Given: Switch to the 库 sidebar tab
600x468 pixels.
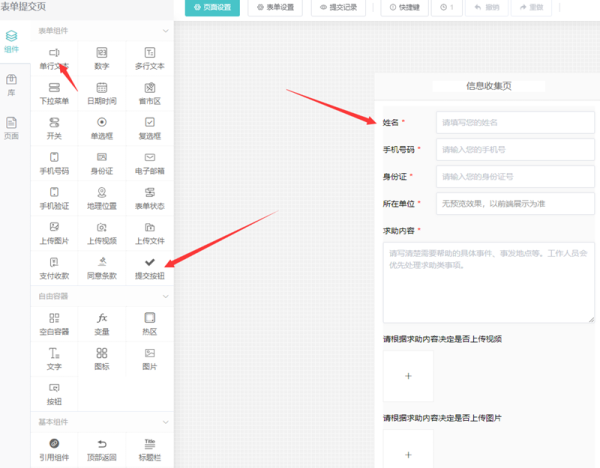Looking at the screenshot, I should pyautogui.click(x=11, y=85).
